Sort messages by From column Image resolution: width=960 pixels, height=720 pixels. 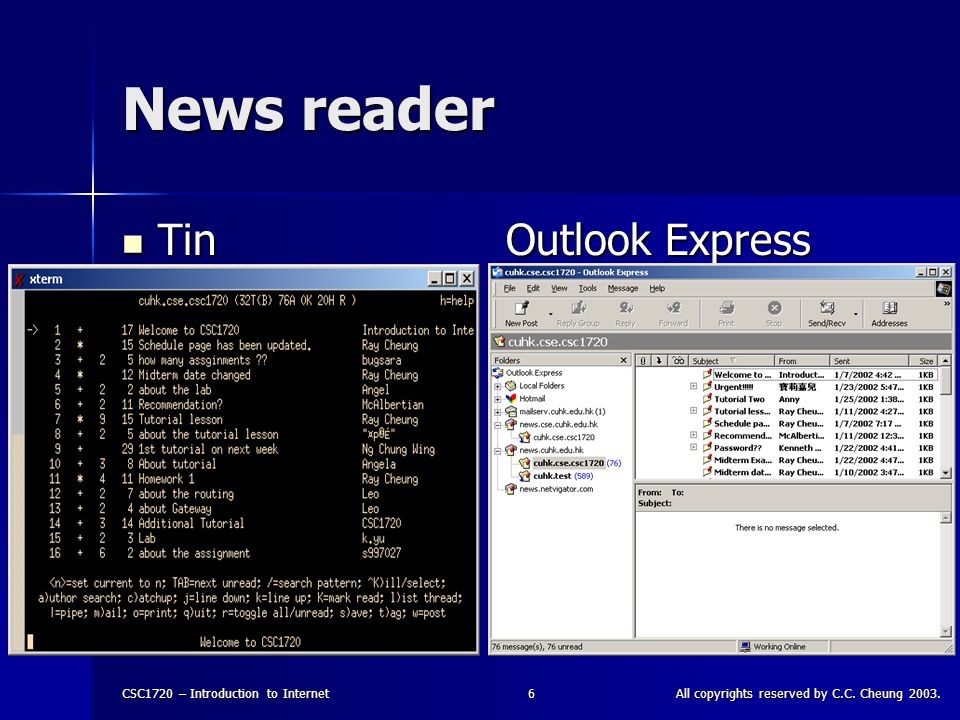click(x=802, y=361)
